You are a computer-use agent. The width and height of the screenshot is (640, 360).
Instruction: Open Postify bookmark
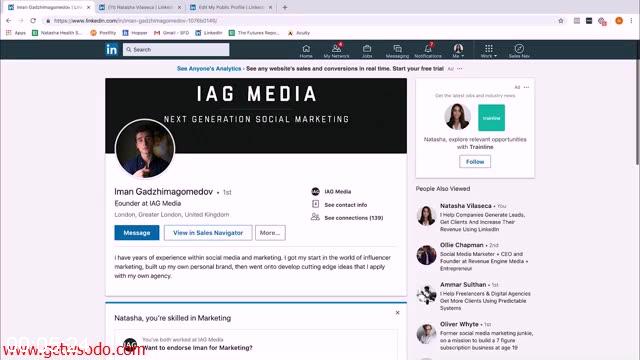[x=103, y=33]
